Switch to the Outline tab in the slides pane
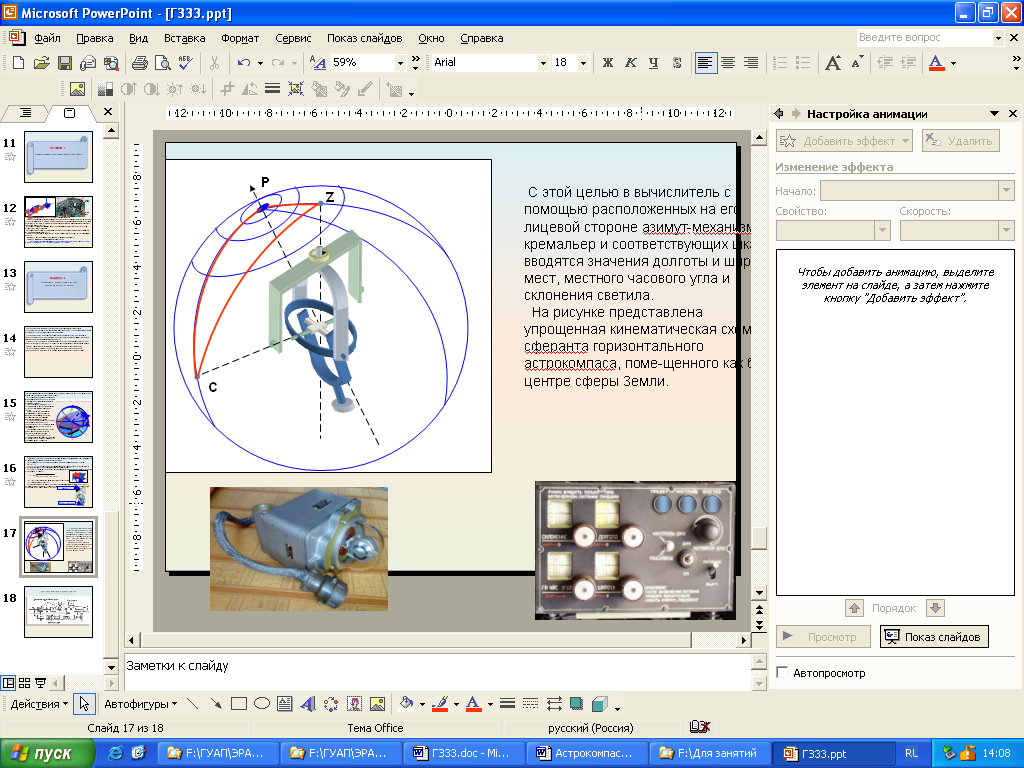 25,113
